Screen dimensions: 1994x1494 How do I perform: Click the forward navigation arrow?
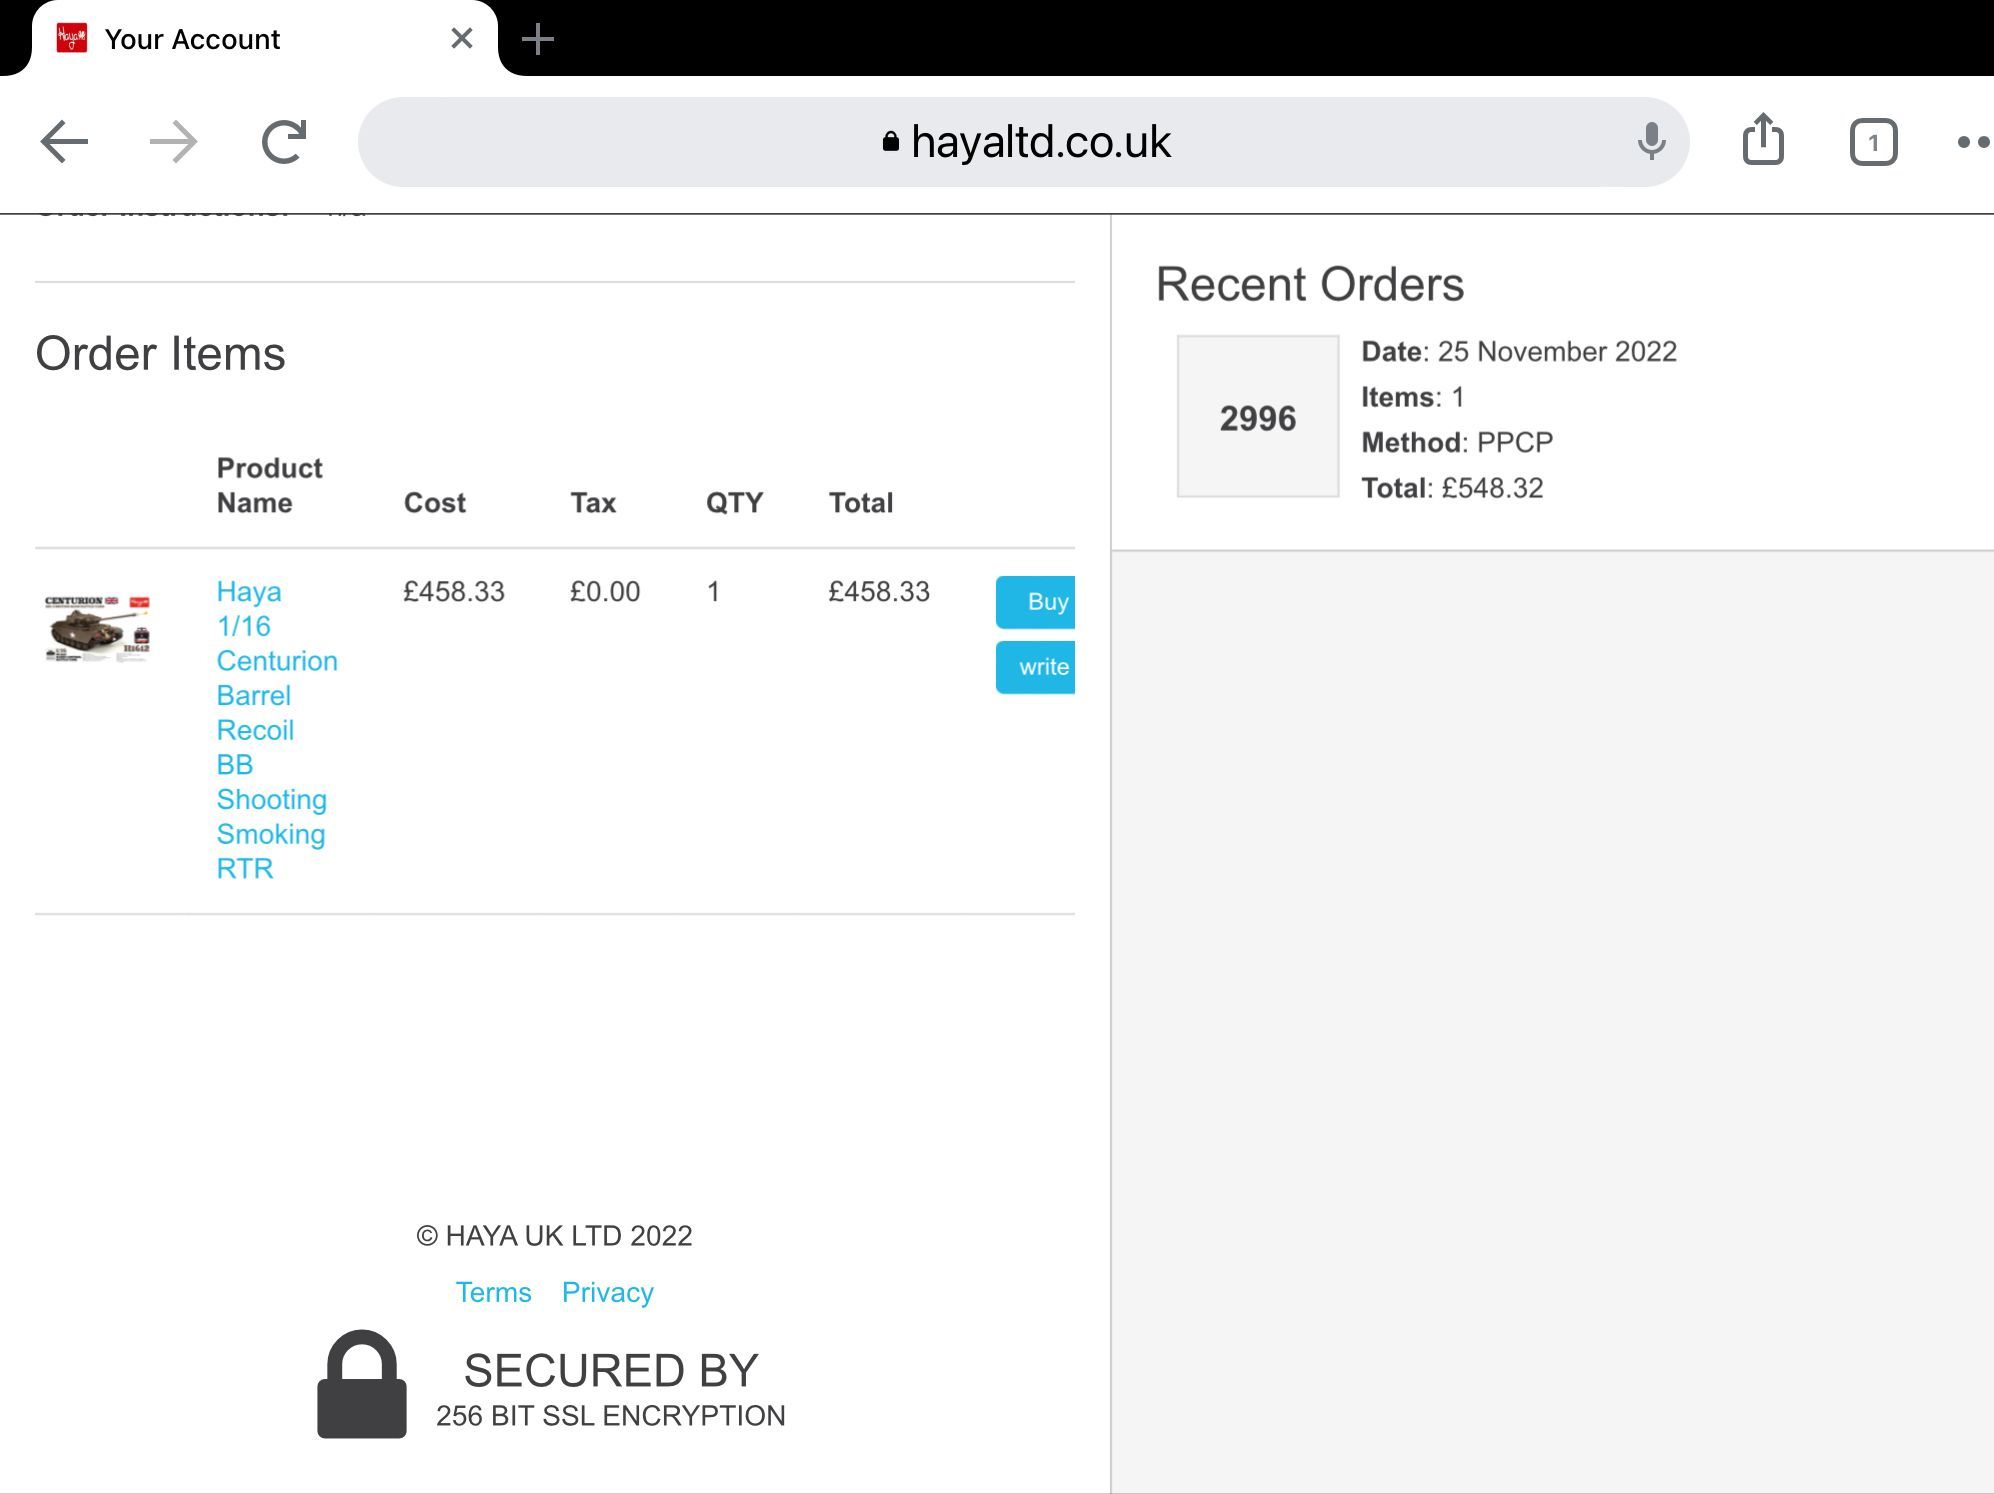pyautogui.click(x=174, y=142)
